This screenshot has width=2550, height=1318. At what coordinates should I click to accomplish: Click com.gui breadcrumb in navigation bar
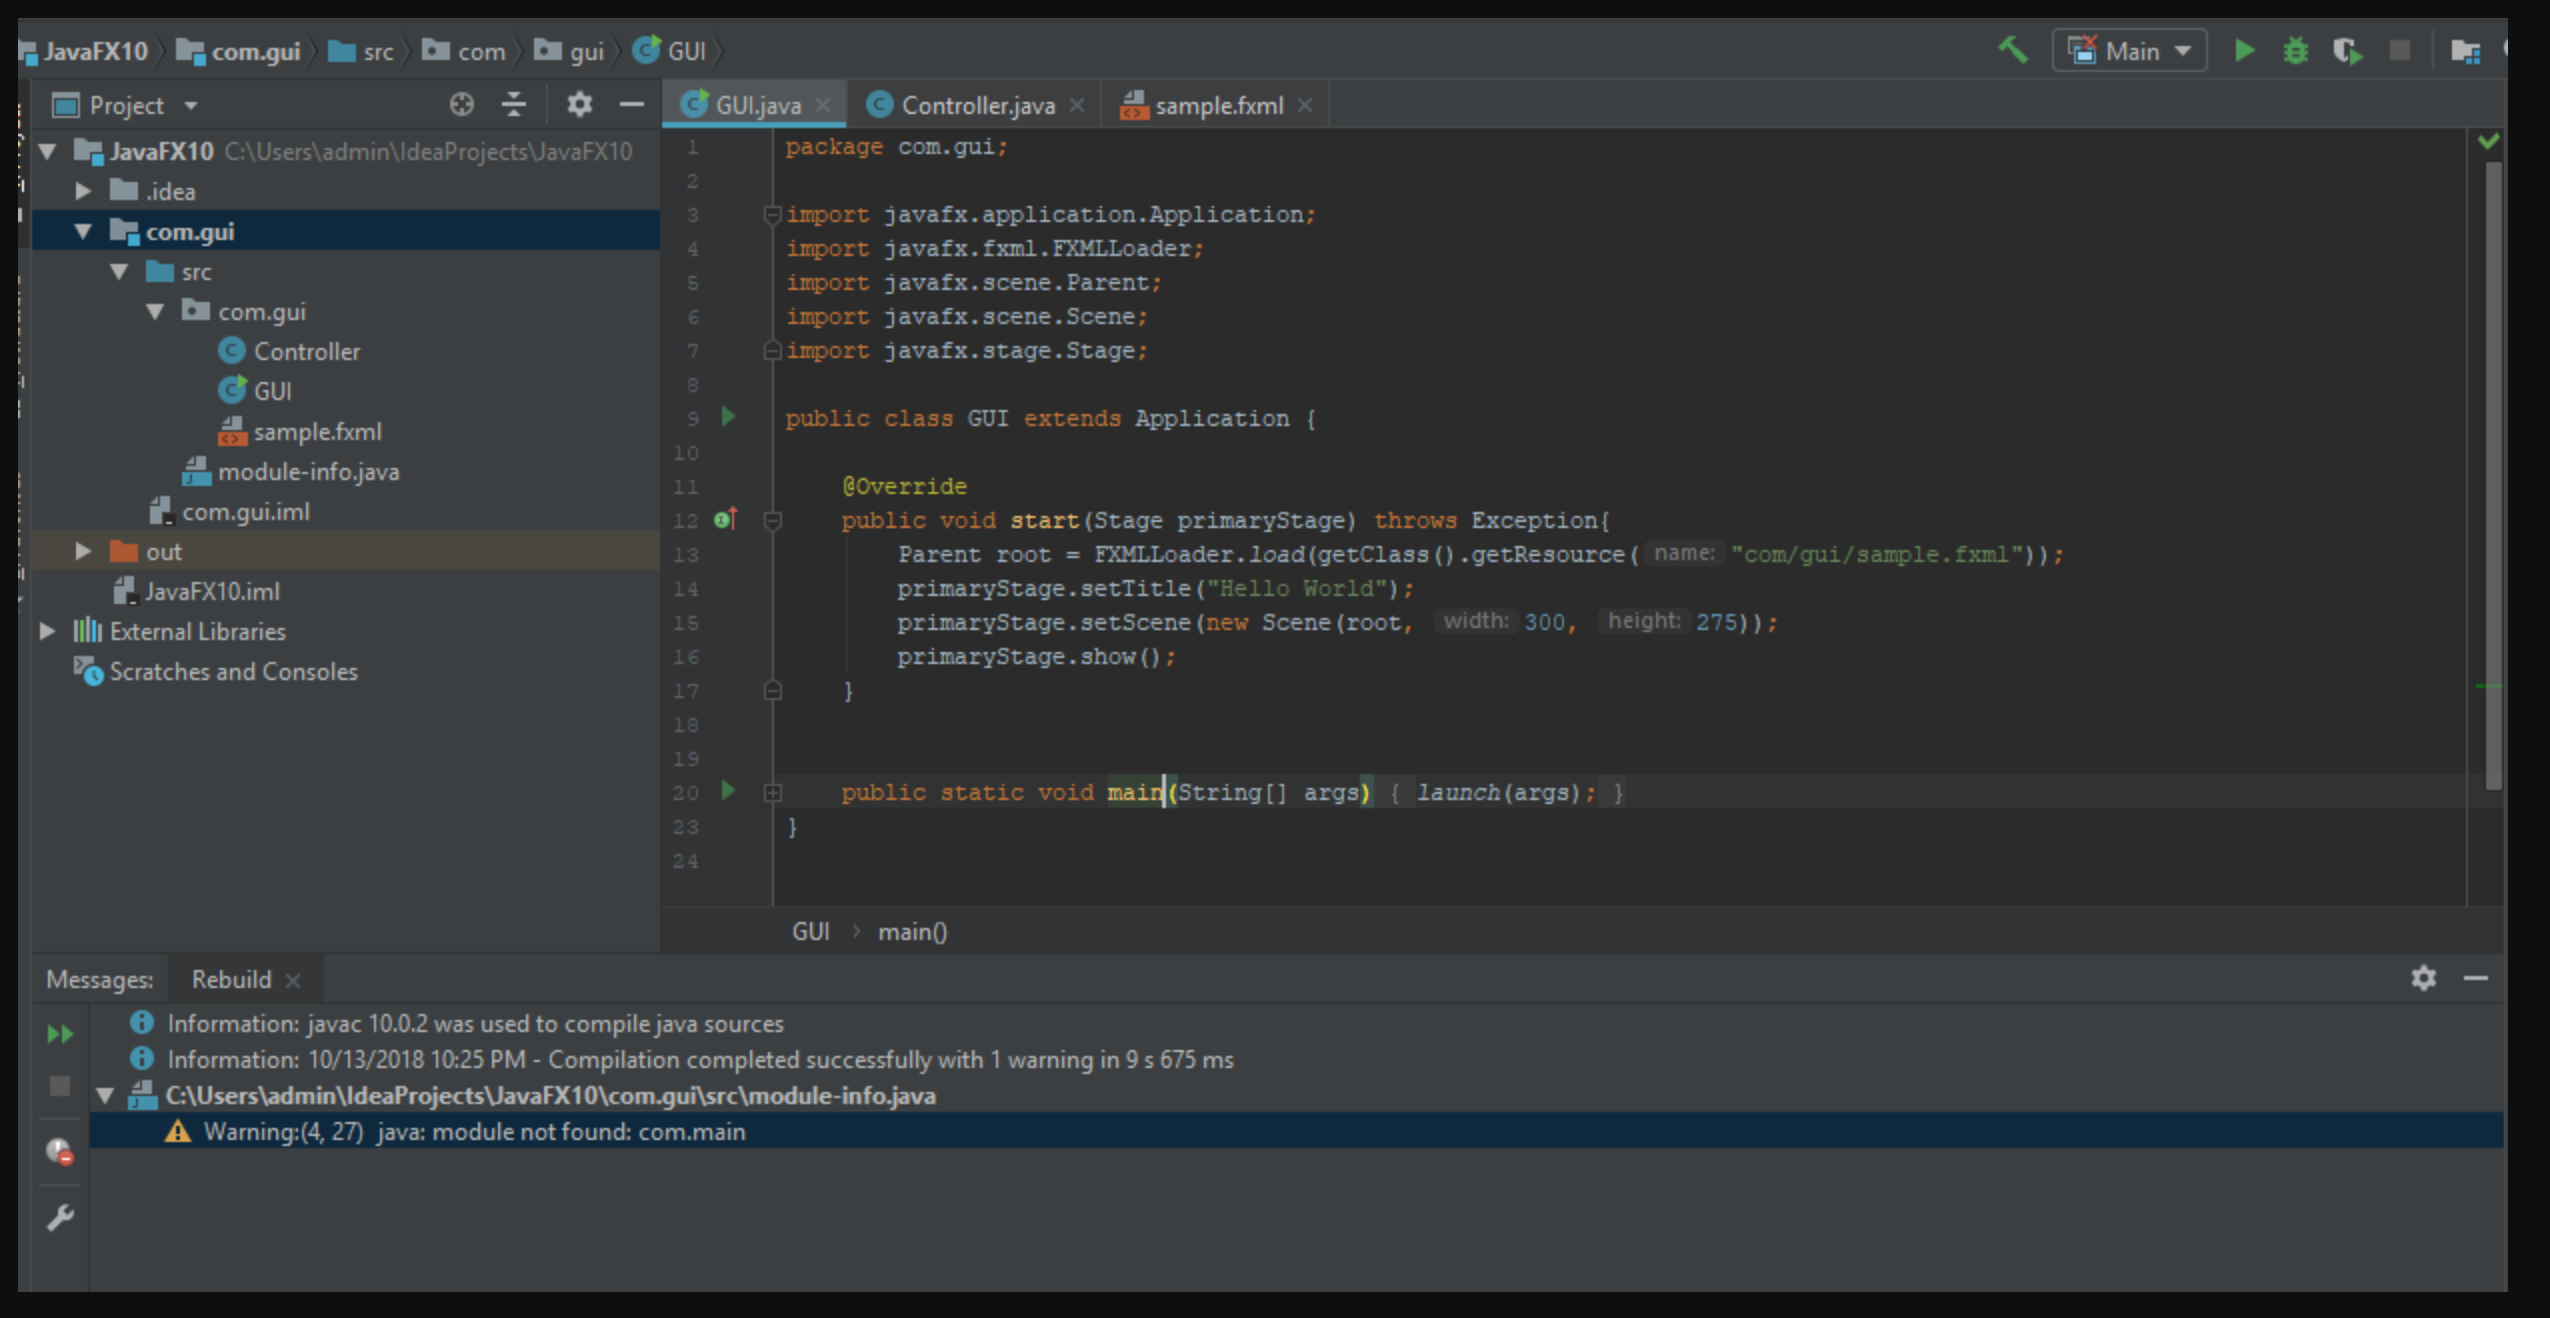(x=238, y=51)
